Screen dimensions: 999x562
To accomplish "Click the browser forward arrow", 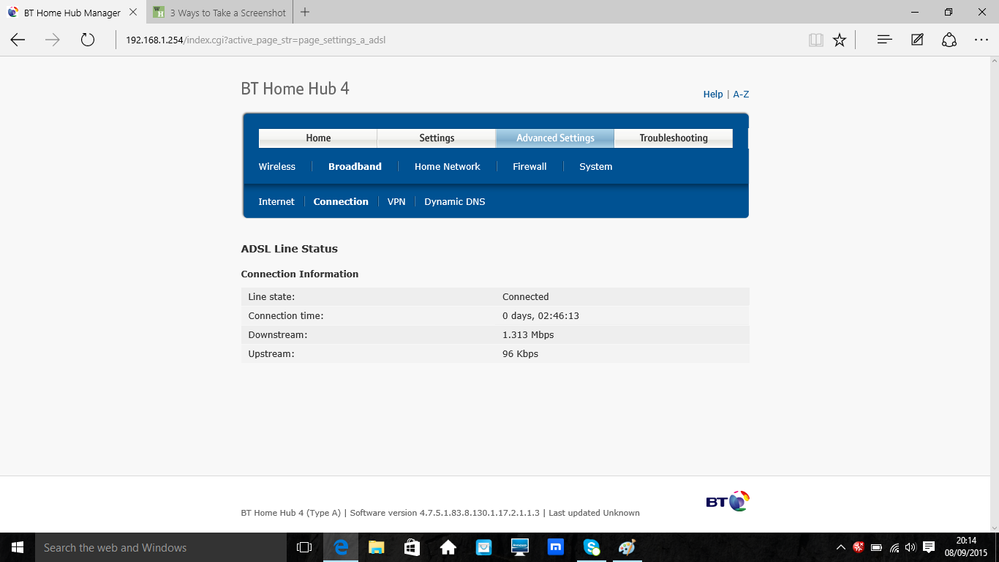I will (x=52, y=40).
